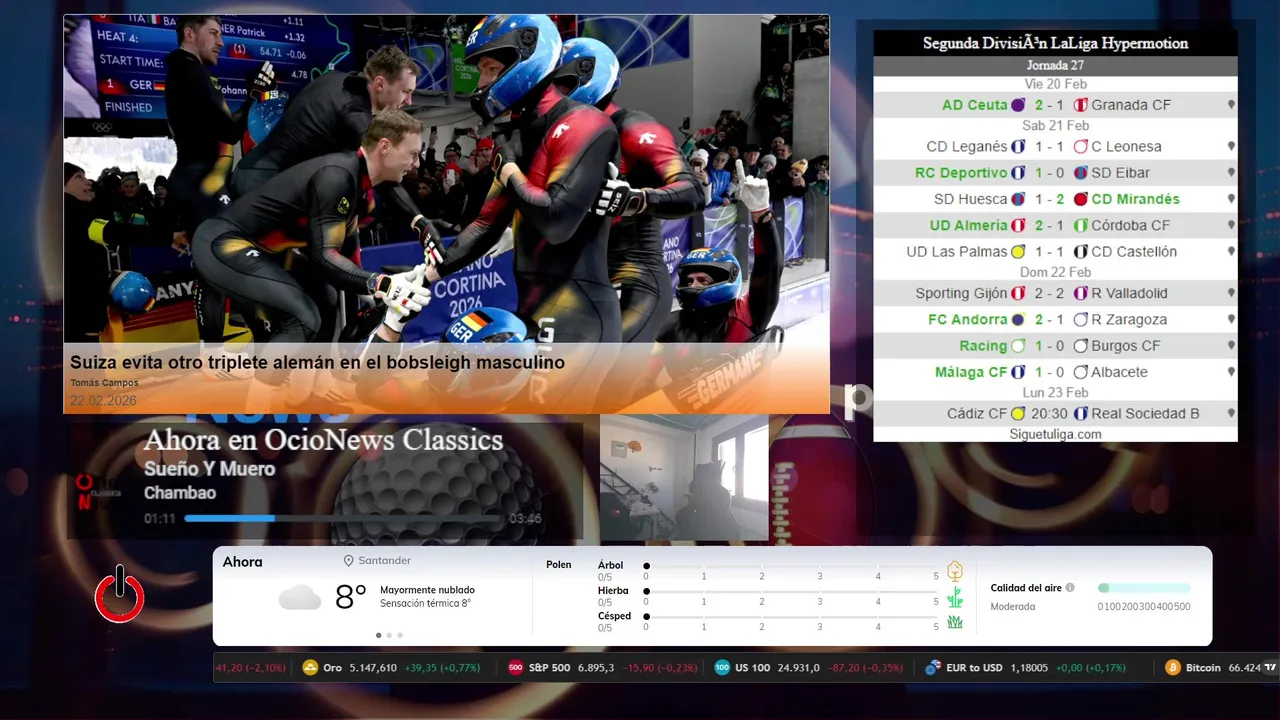Click the CD Castellón team name
Image resolution: width=1280 pixels, height=720 pixels.
(x=1134, y=252)
